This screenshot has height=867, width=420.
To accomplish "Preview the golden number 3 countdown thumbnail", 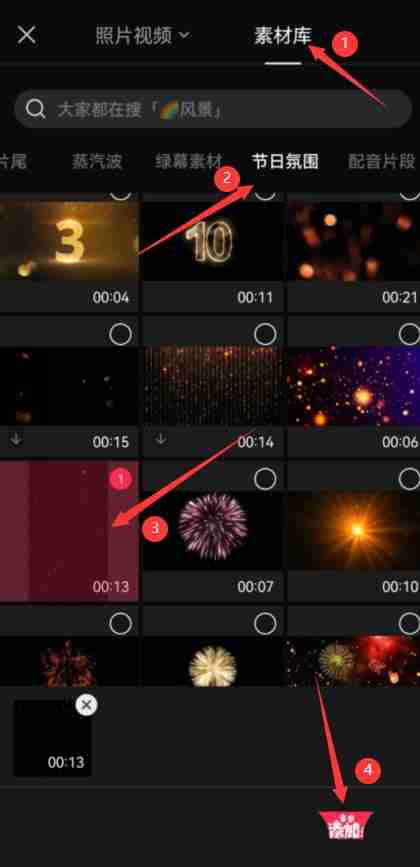I will click(x=69, y=241).
